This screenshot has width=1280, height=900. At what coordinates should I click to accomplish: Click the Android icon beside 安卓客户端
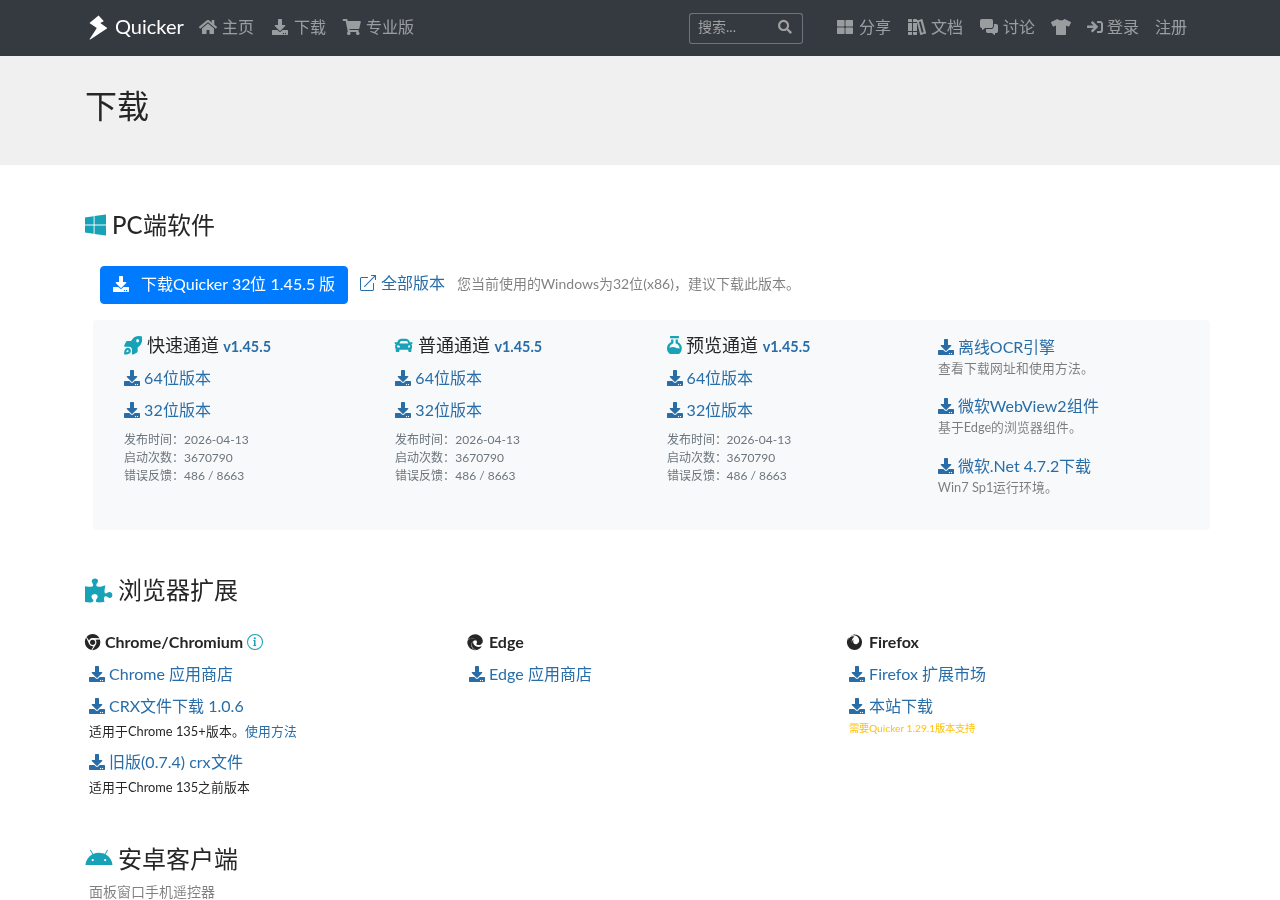99,859
